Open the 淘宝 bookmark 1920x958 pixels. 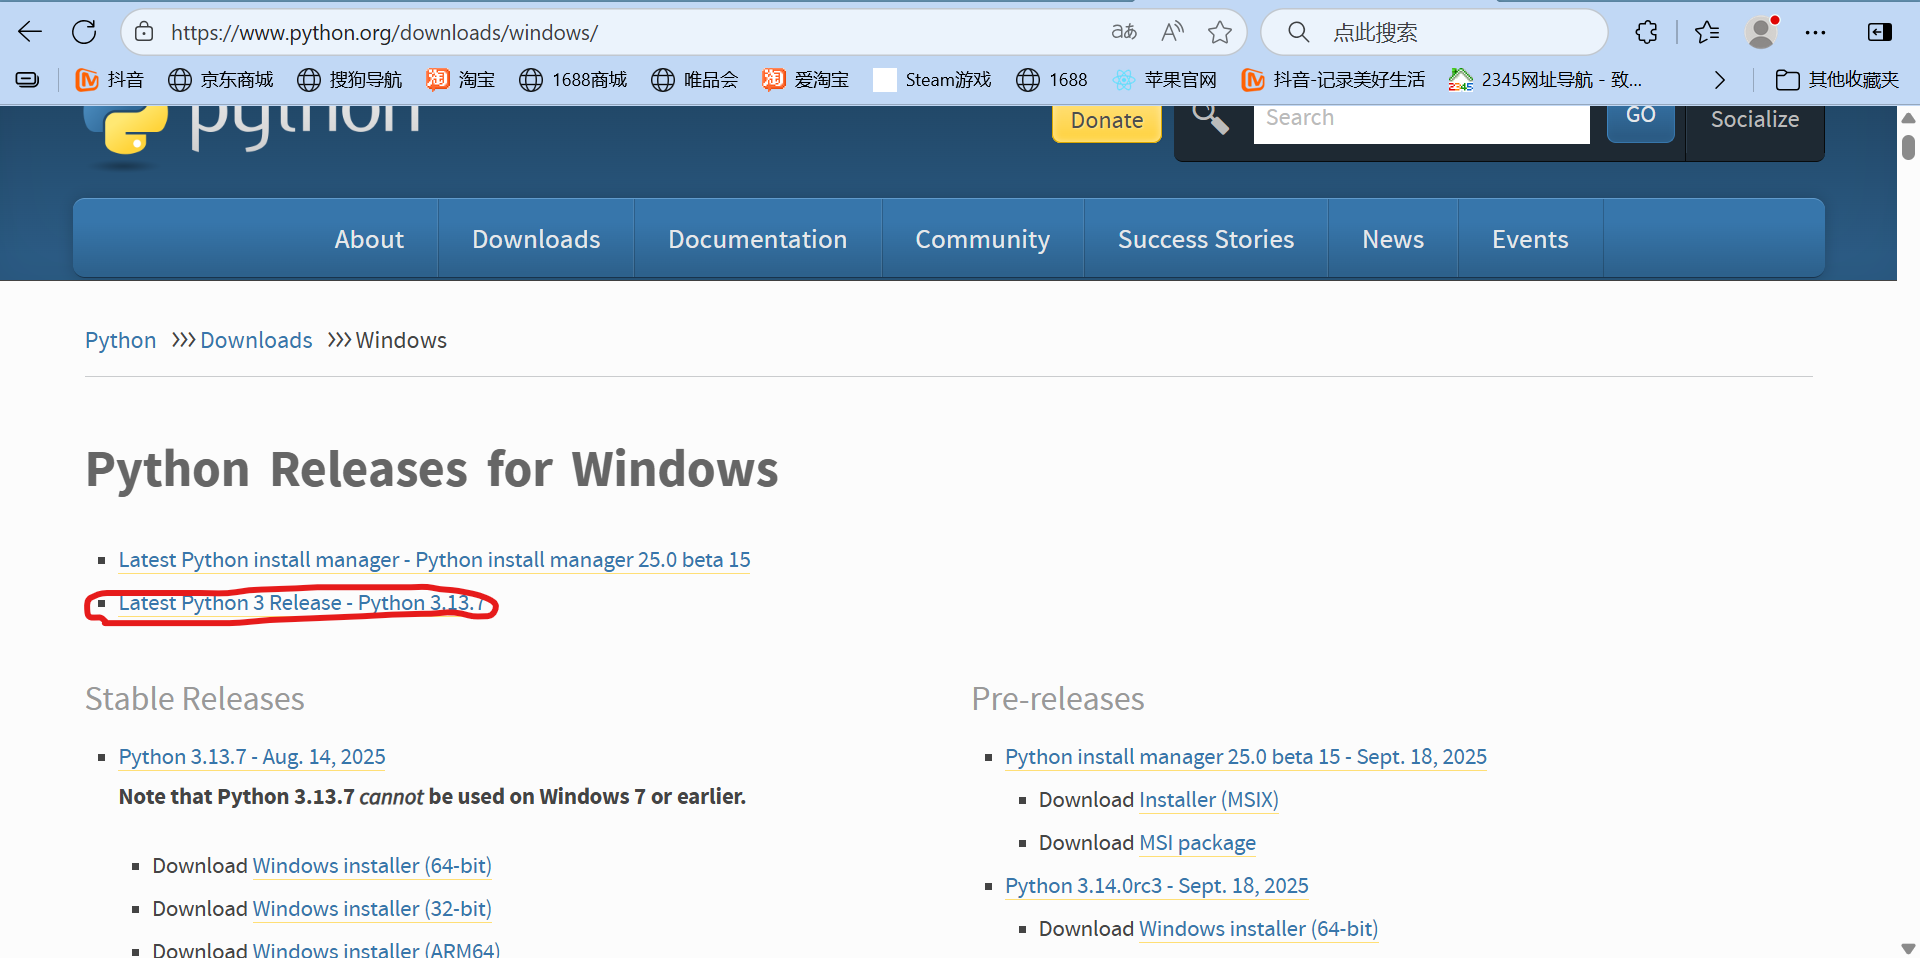tap(461, 80)
